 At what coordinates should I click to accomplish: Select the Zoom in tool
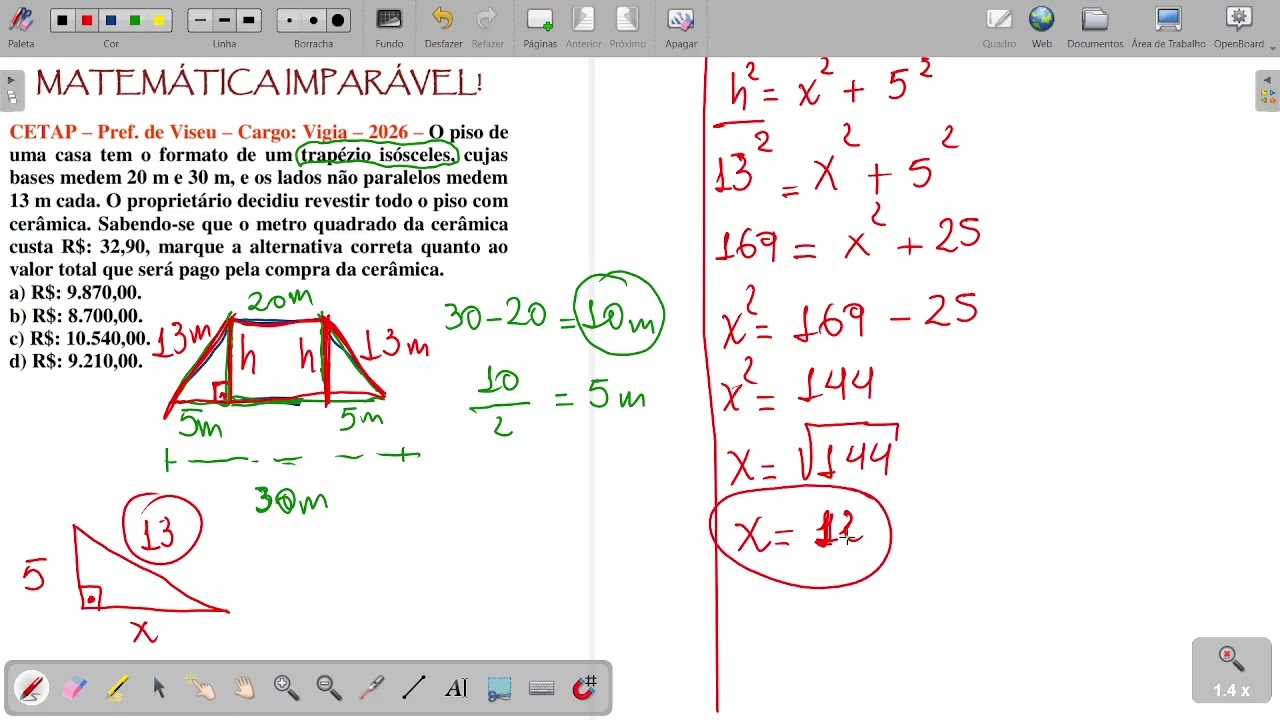(287, 688)
